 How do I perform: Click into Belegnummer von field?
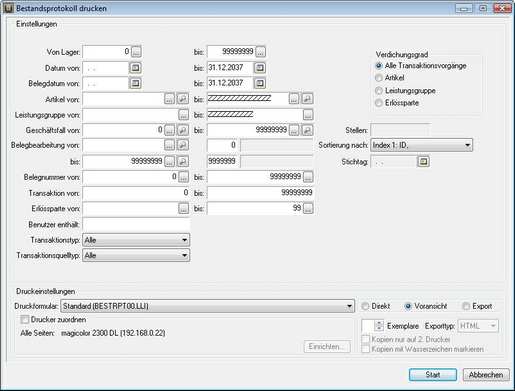[130, 177]
